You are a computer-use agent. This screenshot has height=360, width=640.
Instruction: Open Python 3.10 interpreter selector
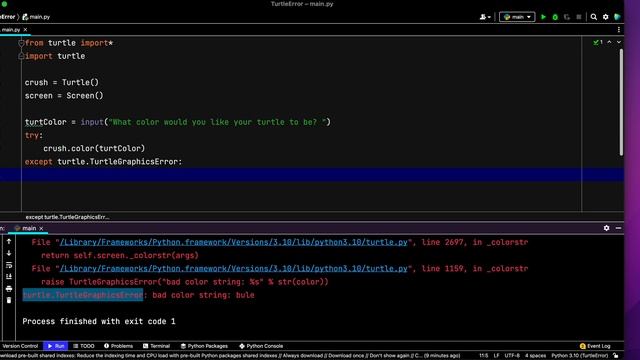tap(580, 356)
